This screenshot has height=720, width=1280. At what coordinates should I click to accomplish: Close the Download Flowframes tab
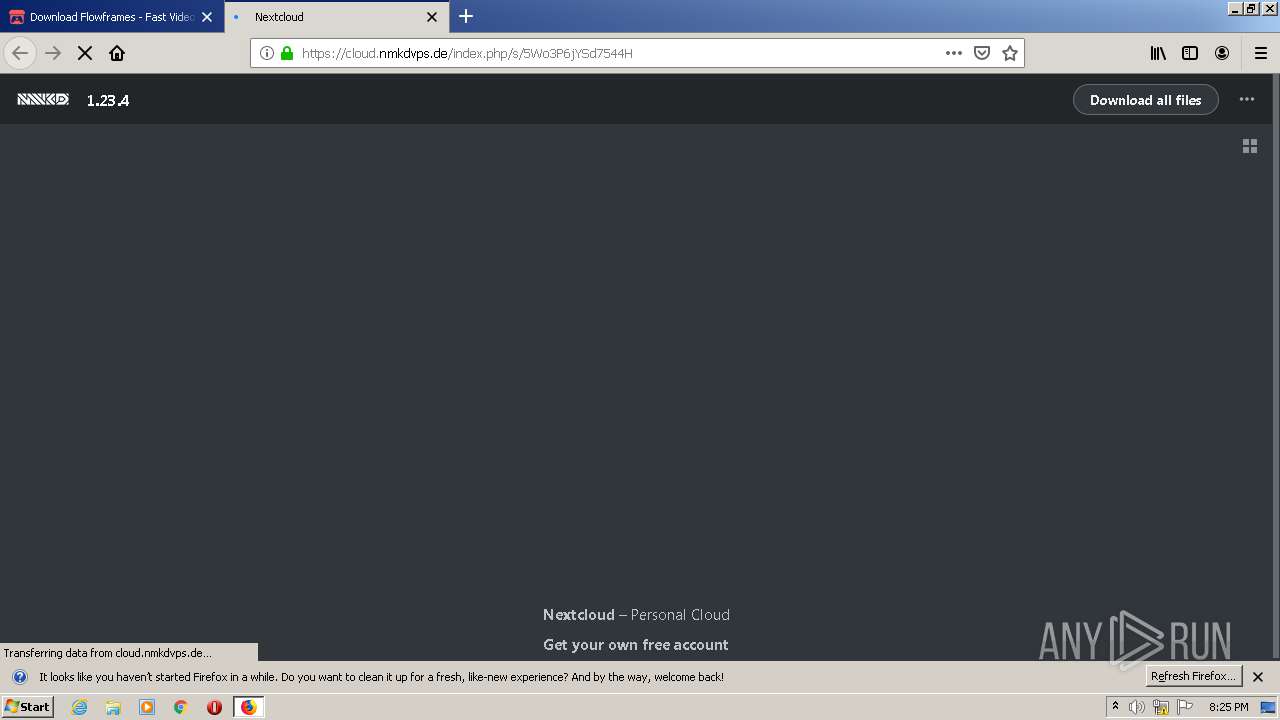(207, 17)
